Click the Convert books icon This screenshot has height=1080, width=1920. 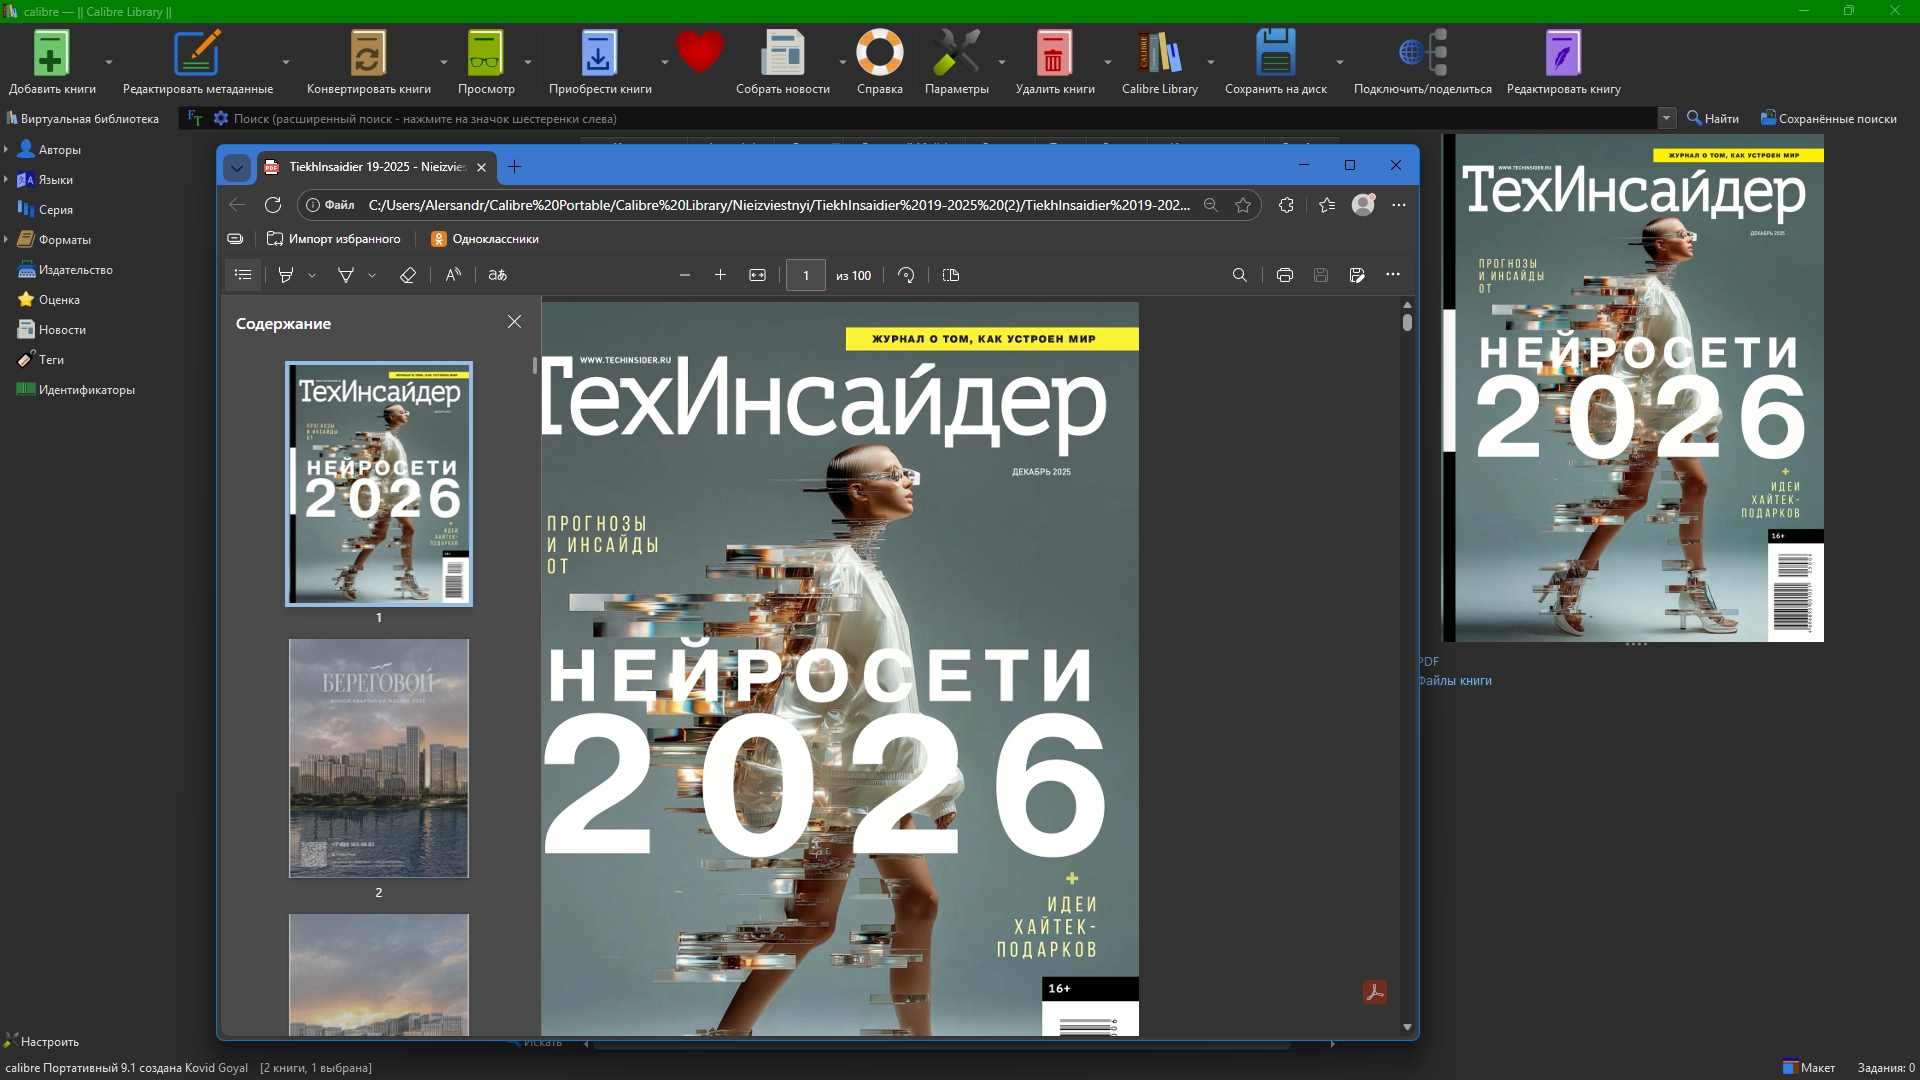[367, 54]
